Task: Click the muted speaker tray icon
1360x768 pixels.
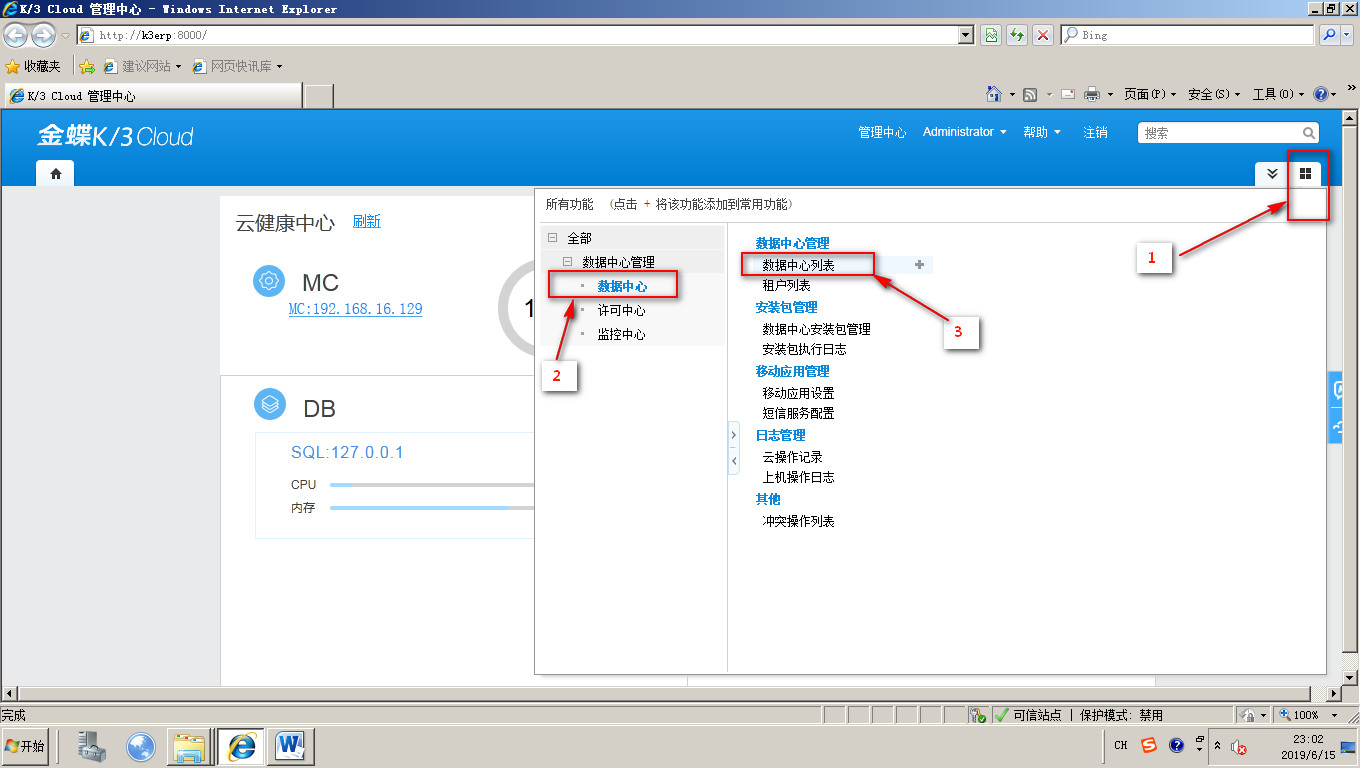Action: 1239,747
